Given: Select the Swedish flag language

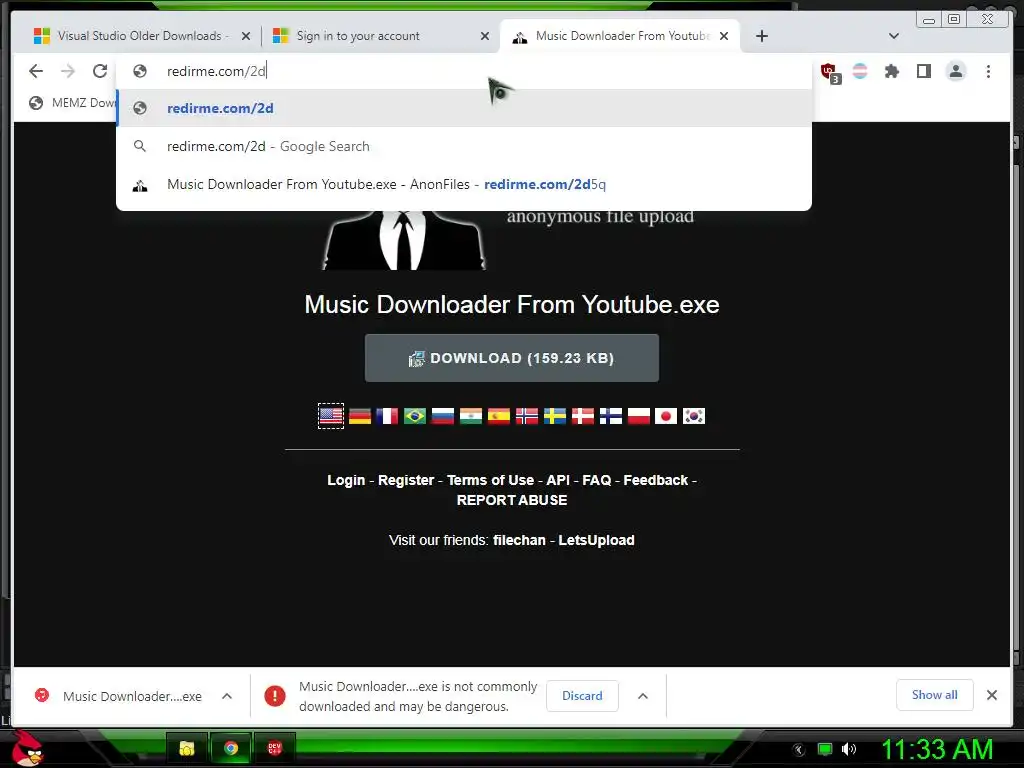Looking at the screenshot, I should 555,416.
